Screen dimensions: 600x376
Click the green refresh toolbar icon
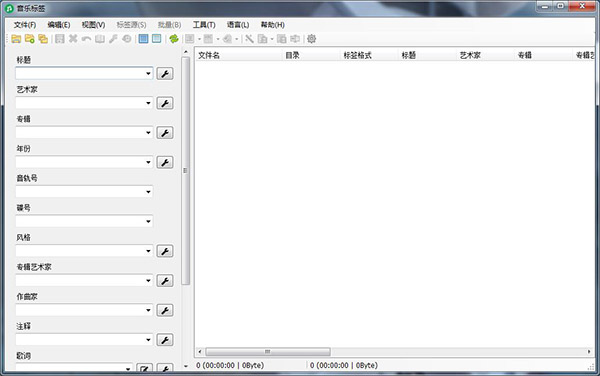(174, 39)
